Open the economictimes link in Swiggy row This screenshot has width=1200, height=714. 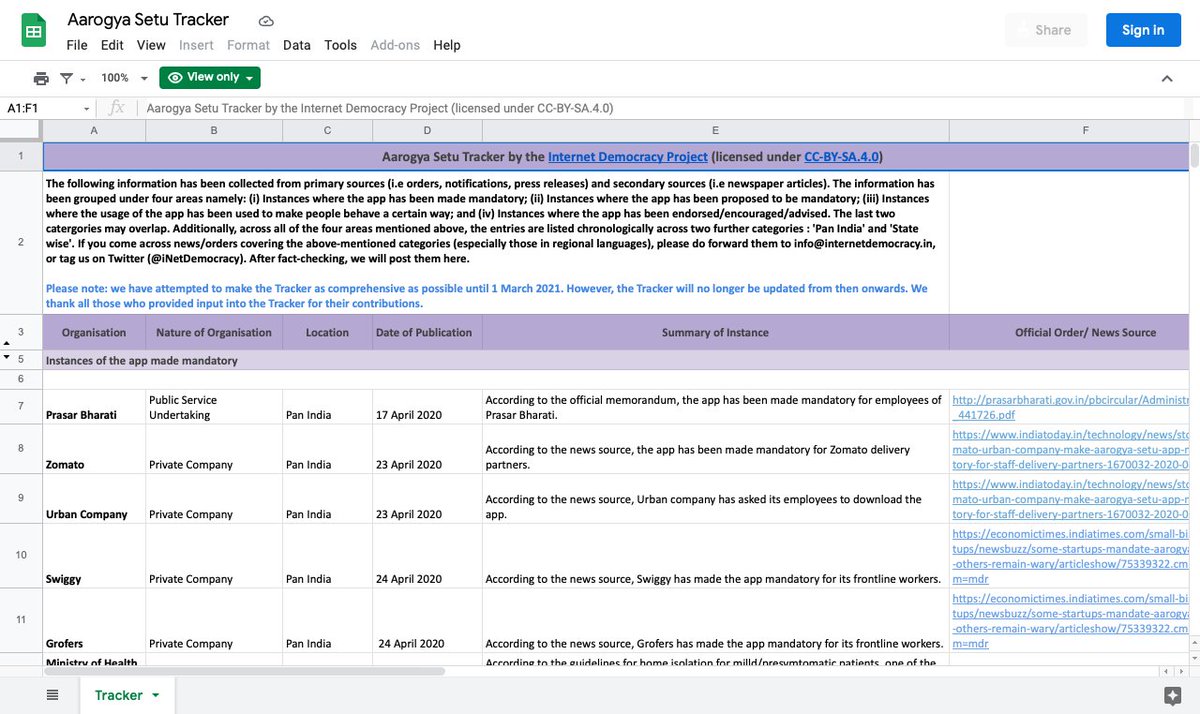(1070, 556)
